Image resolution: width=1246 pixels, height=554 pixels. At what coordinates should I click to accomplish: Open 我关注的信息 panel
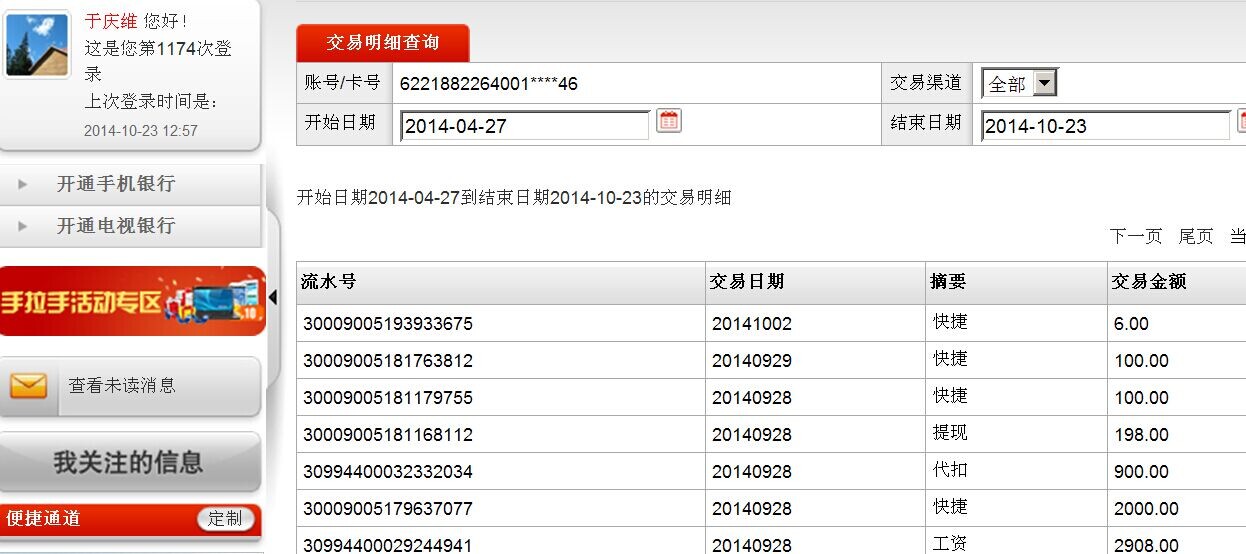130,462
